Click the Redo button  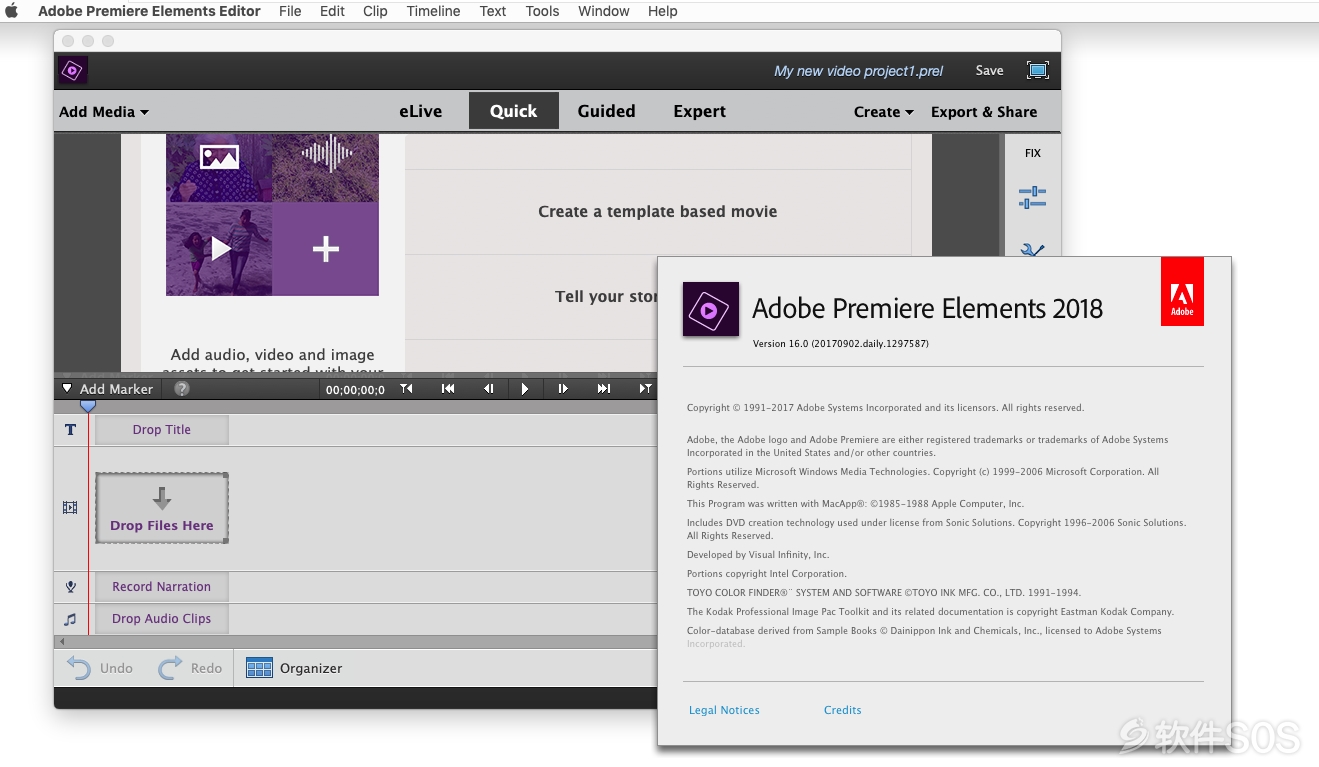click(x=190, y=668)
